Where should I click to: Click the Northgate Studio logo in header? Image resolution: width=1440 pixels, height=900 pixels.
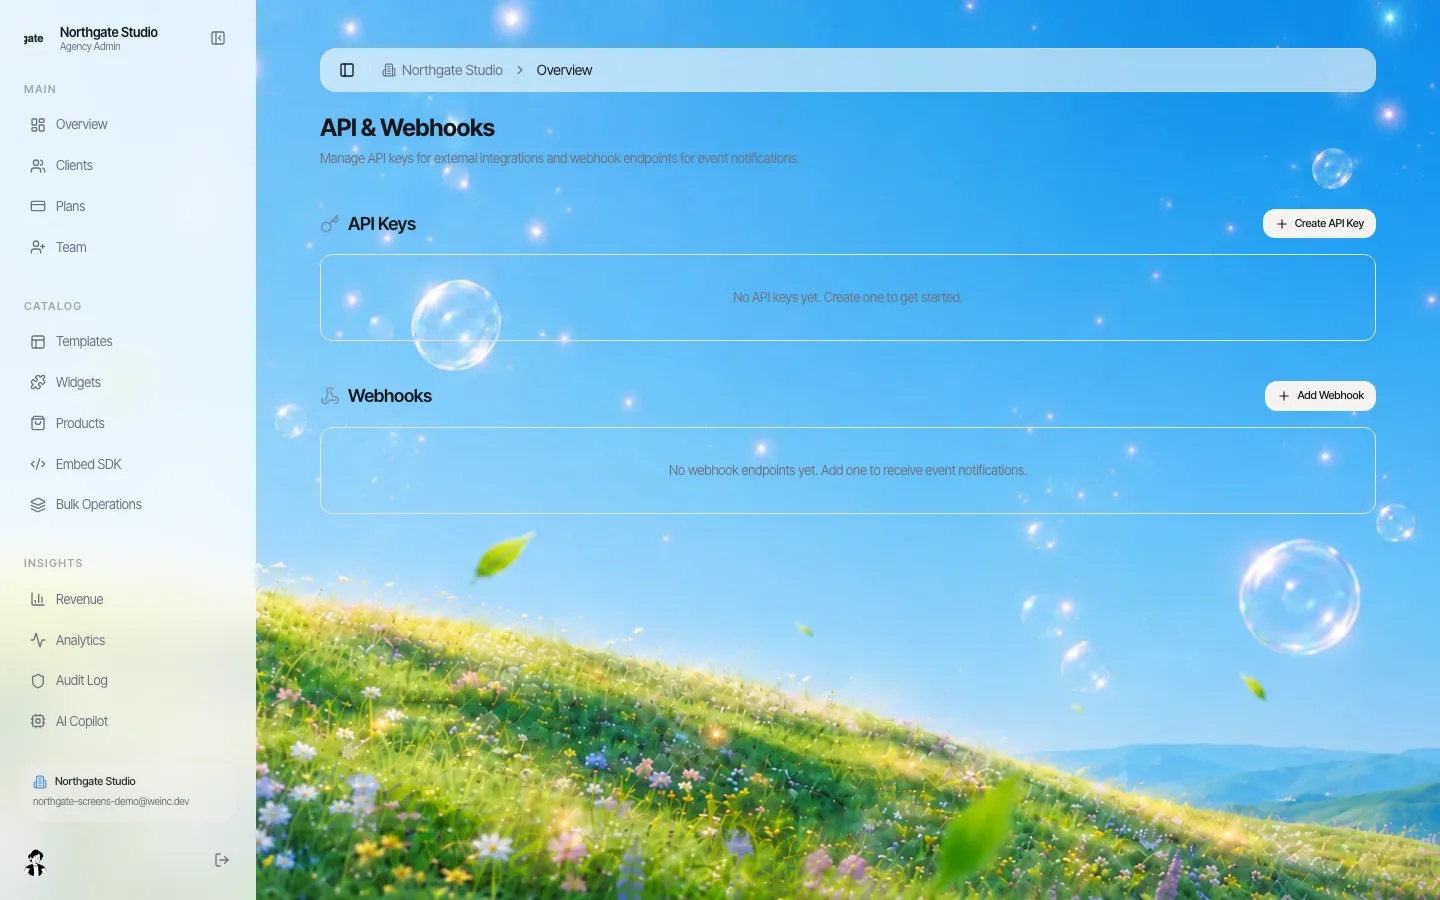click(34, 38)
